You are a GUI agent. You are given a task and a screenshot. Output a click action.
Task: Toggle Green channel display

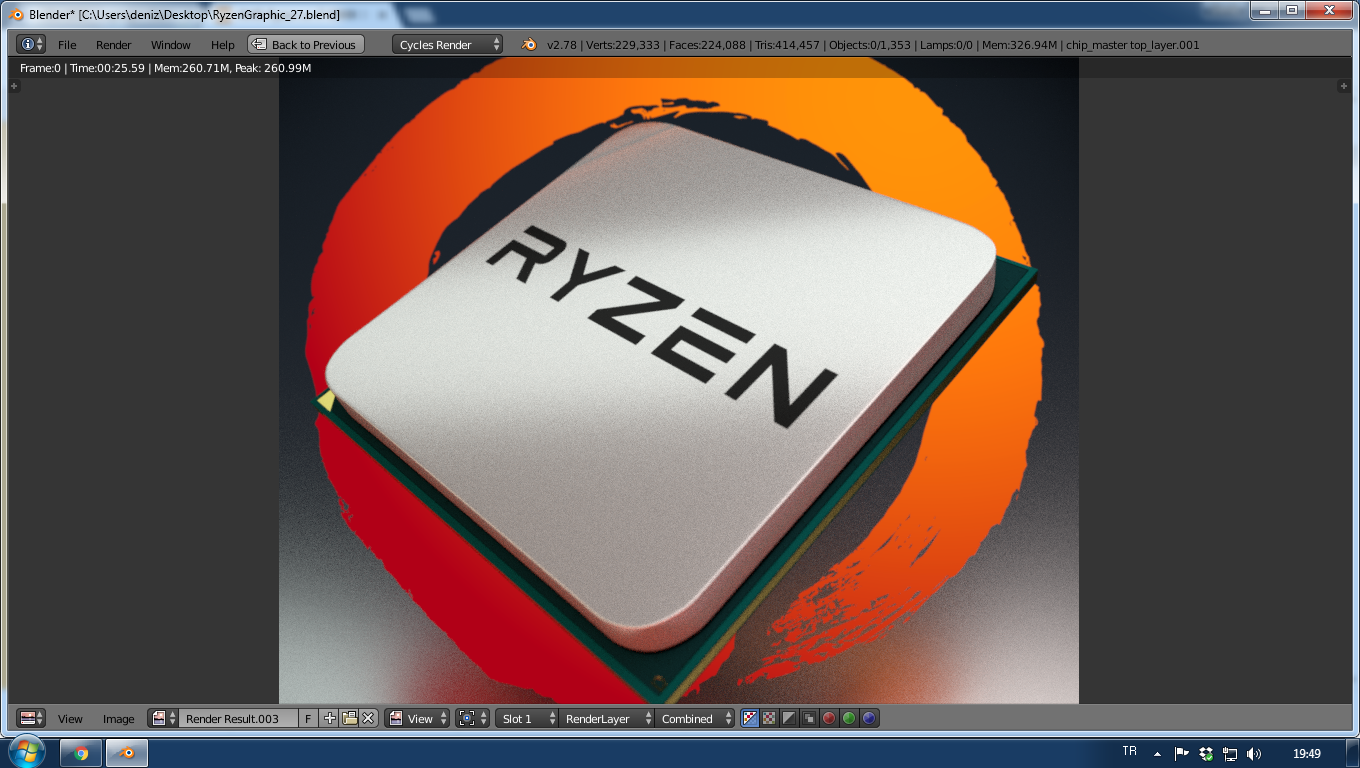click(849, 718)
